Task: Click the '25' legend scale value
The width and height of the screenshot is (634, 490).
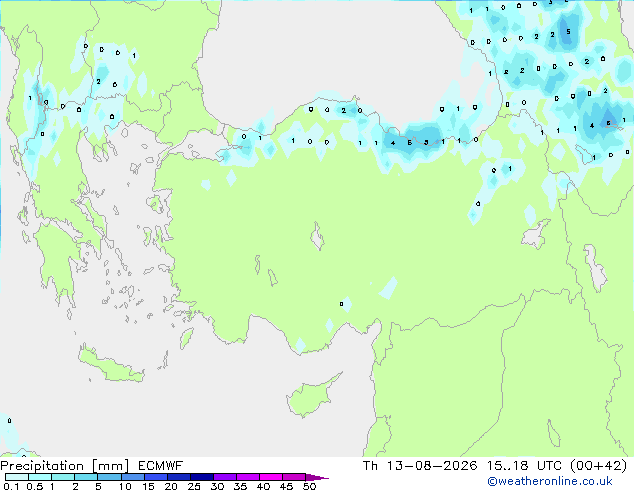Action: coord(194,486)
